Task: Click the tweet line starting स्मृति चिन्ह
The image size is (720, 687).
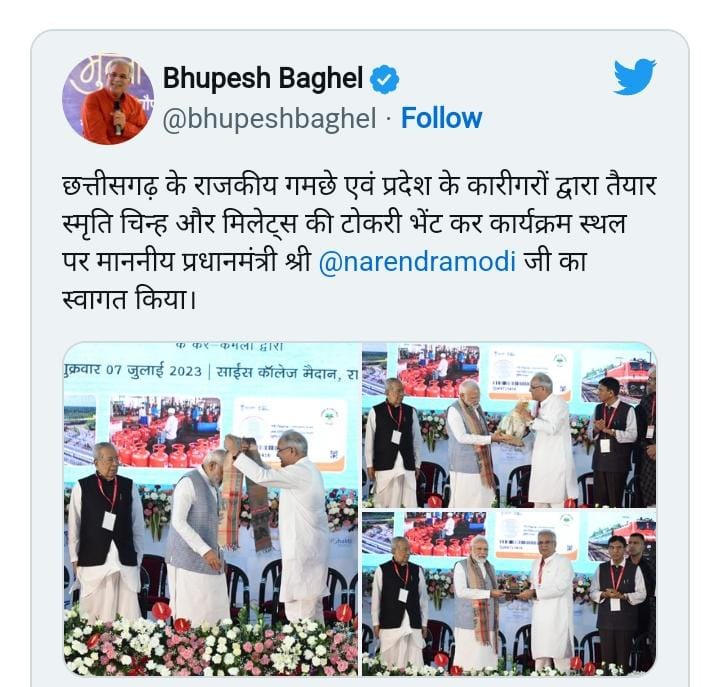Action: point(344,225)
